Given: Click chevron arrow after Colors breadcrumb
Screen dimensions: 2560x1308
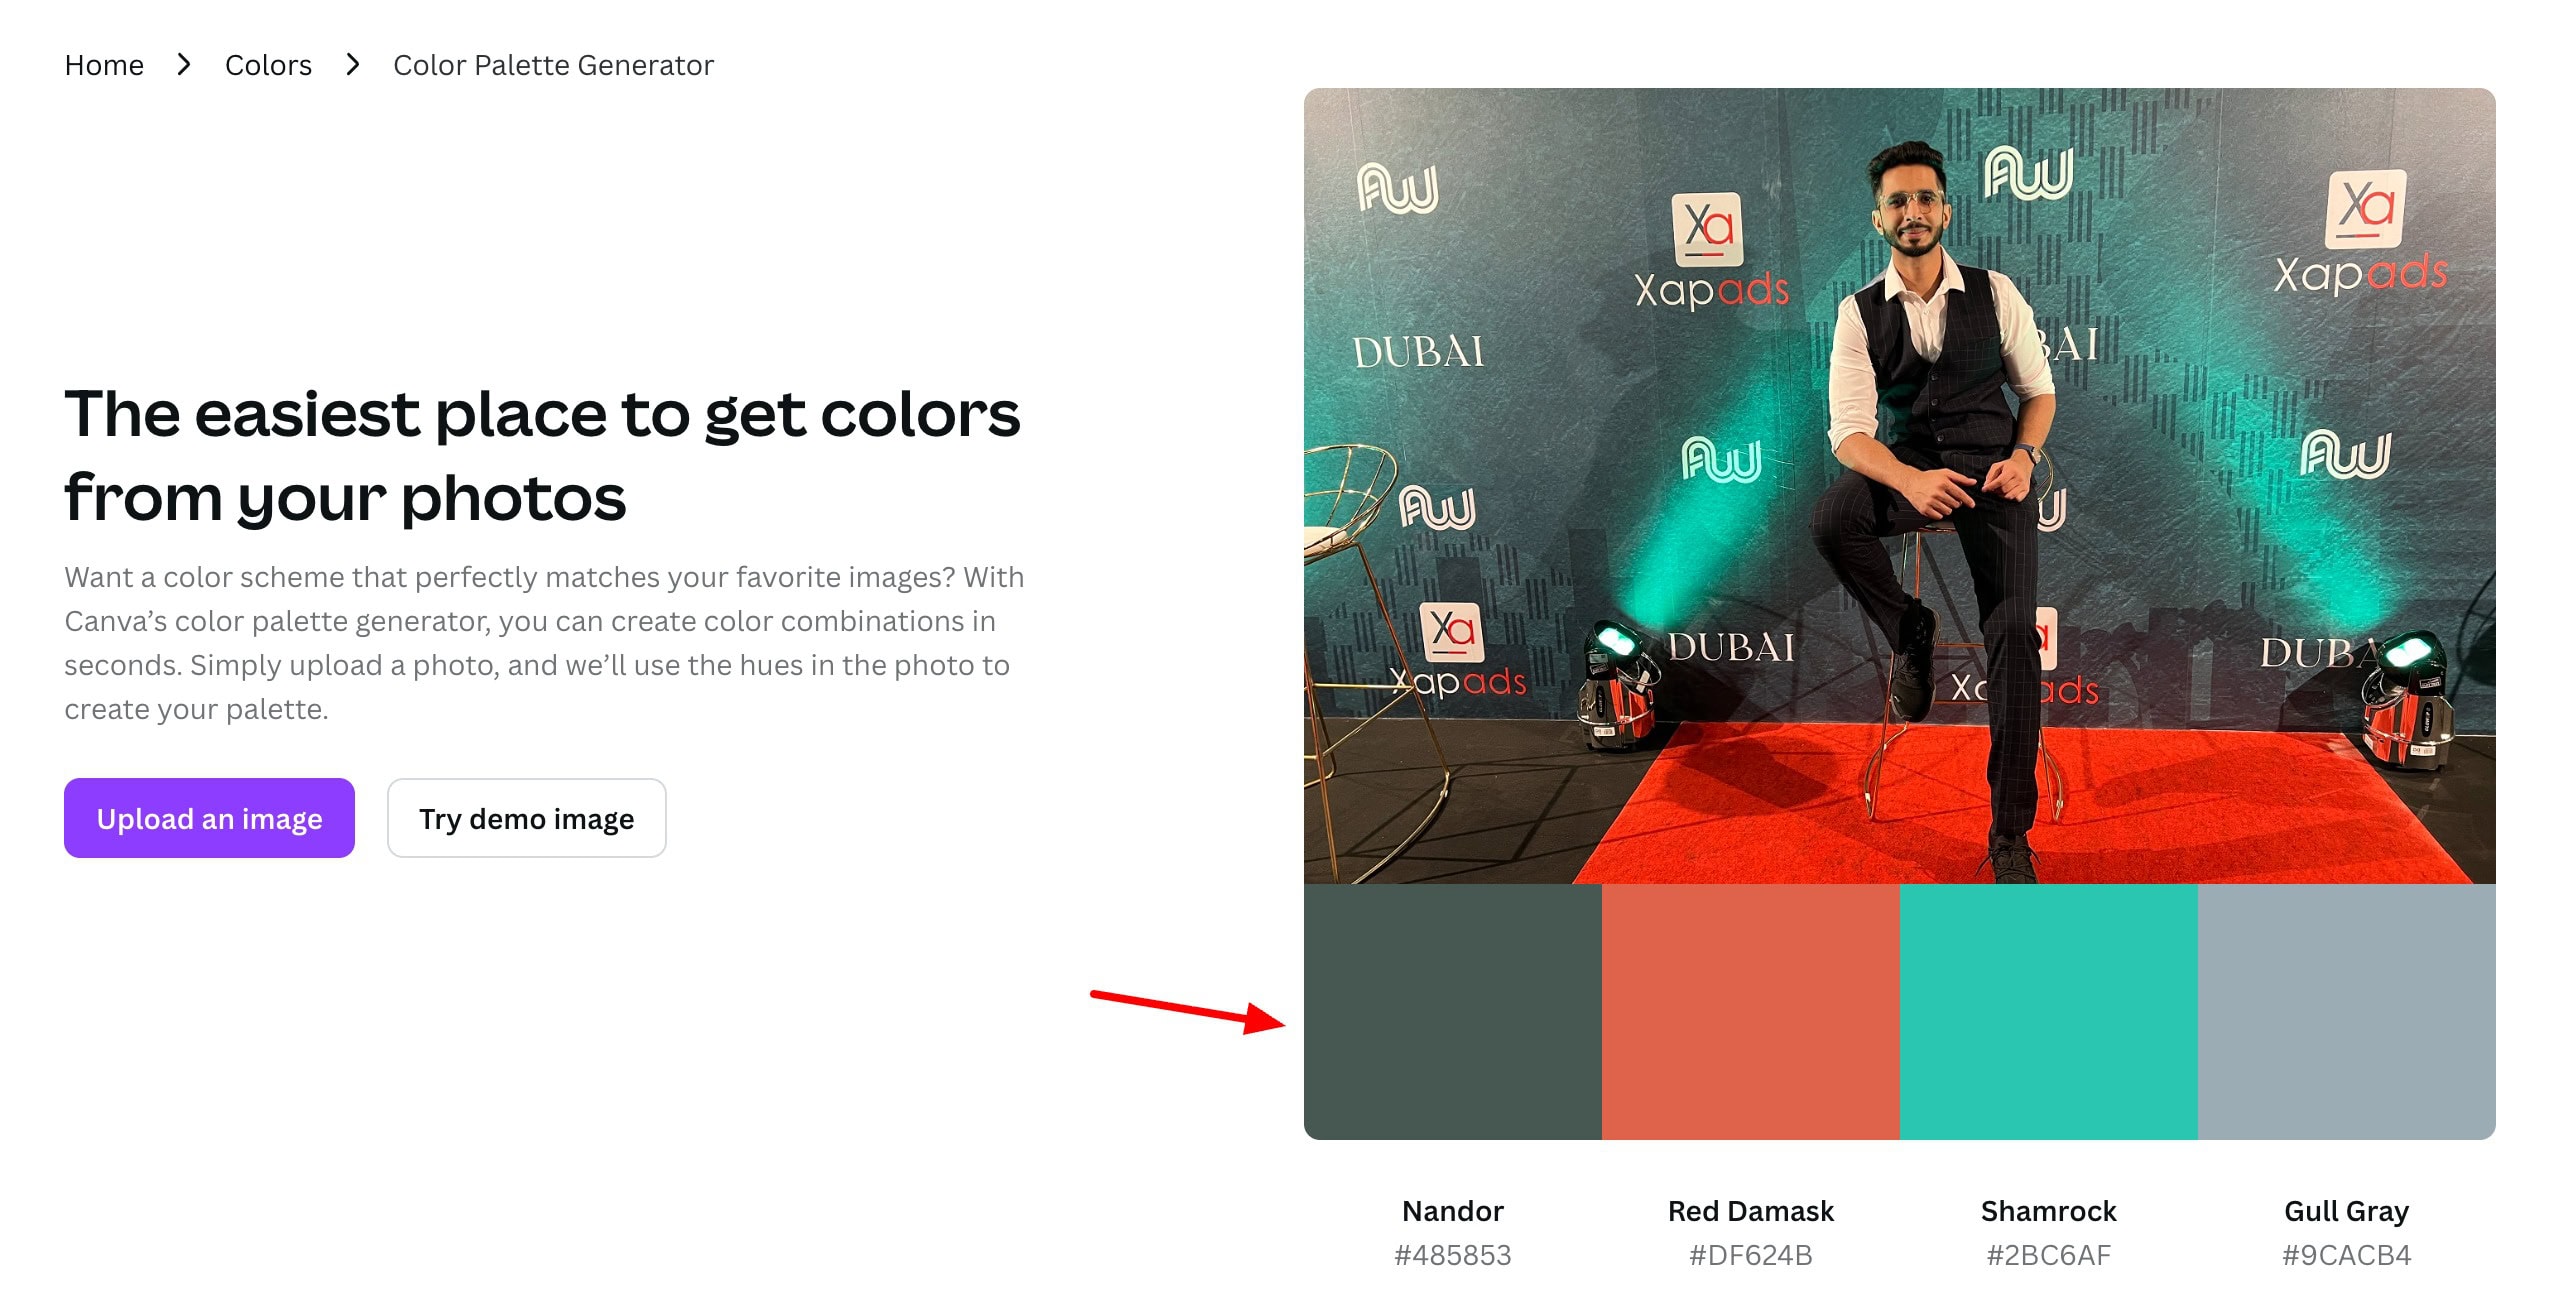Looking at the screenshot, I should pos(352,65).
